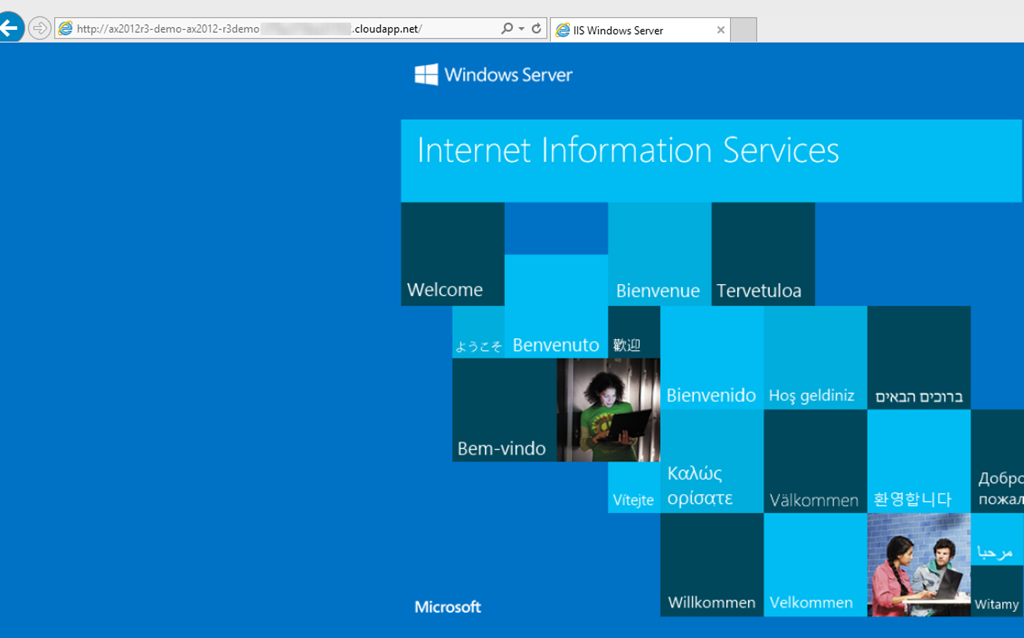Click the Welcome tile
The image size is (1024, 638).
[452, 254]
